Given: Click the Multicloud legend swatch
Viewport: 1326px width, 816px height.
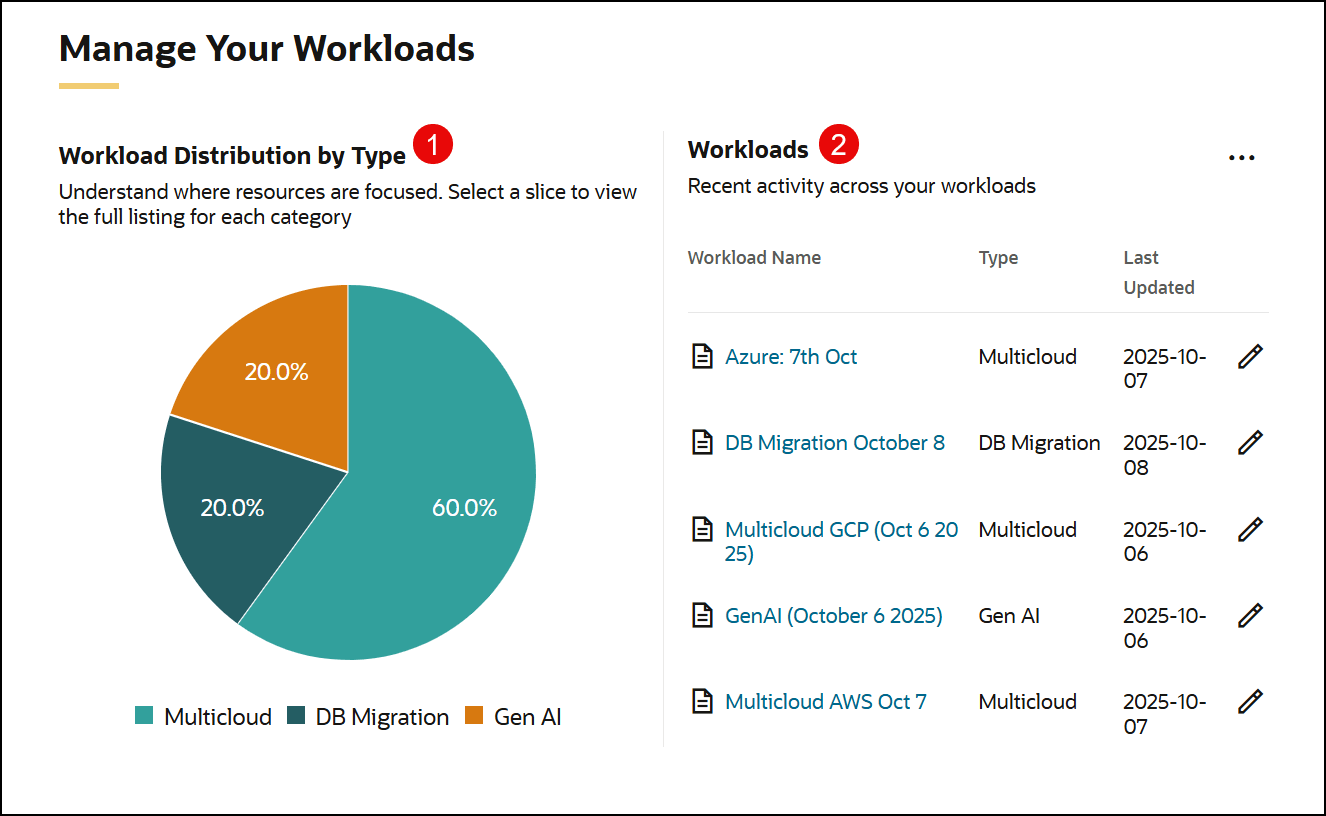Looking at the screenshot, I should (145, 716).
